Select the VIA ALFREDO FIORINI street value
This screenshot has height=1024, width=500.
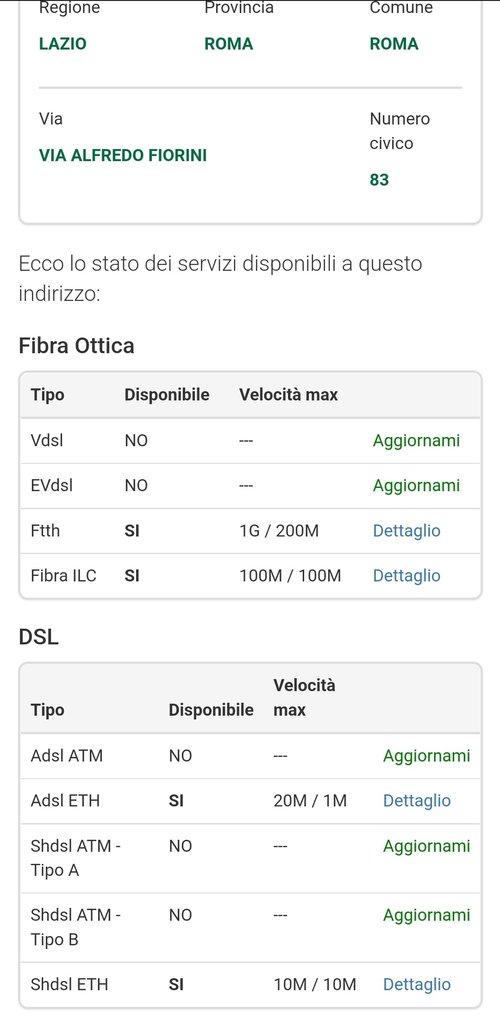point(123,155)
